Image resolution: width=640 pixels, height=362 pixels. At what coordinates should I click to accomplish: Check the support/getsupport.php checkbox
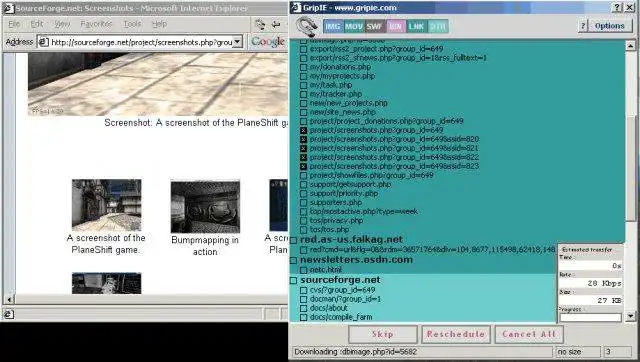tap(303, 184)
